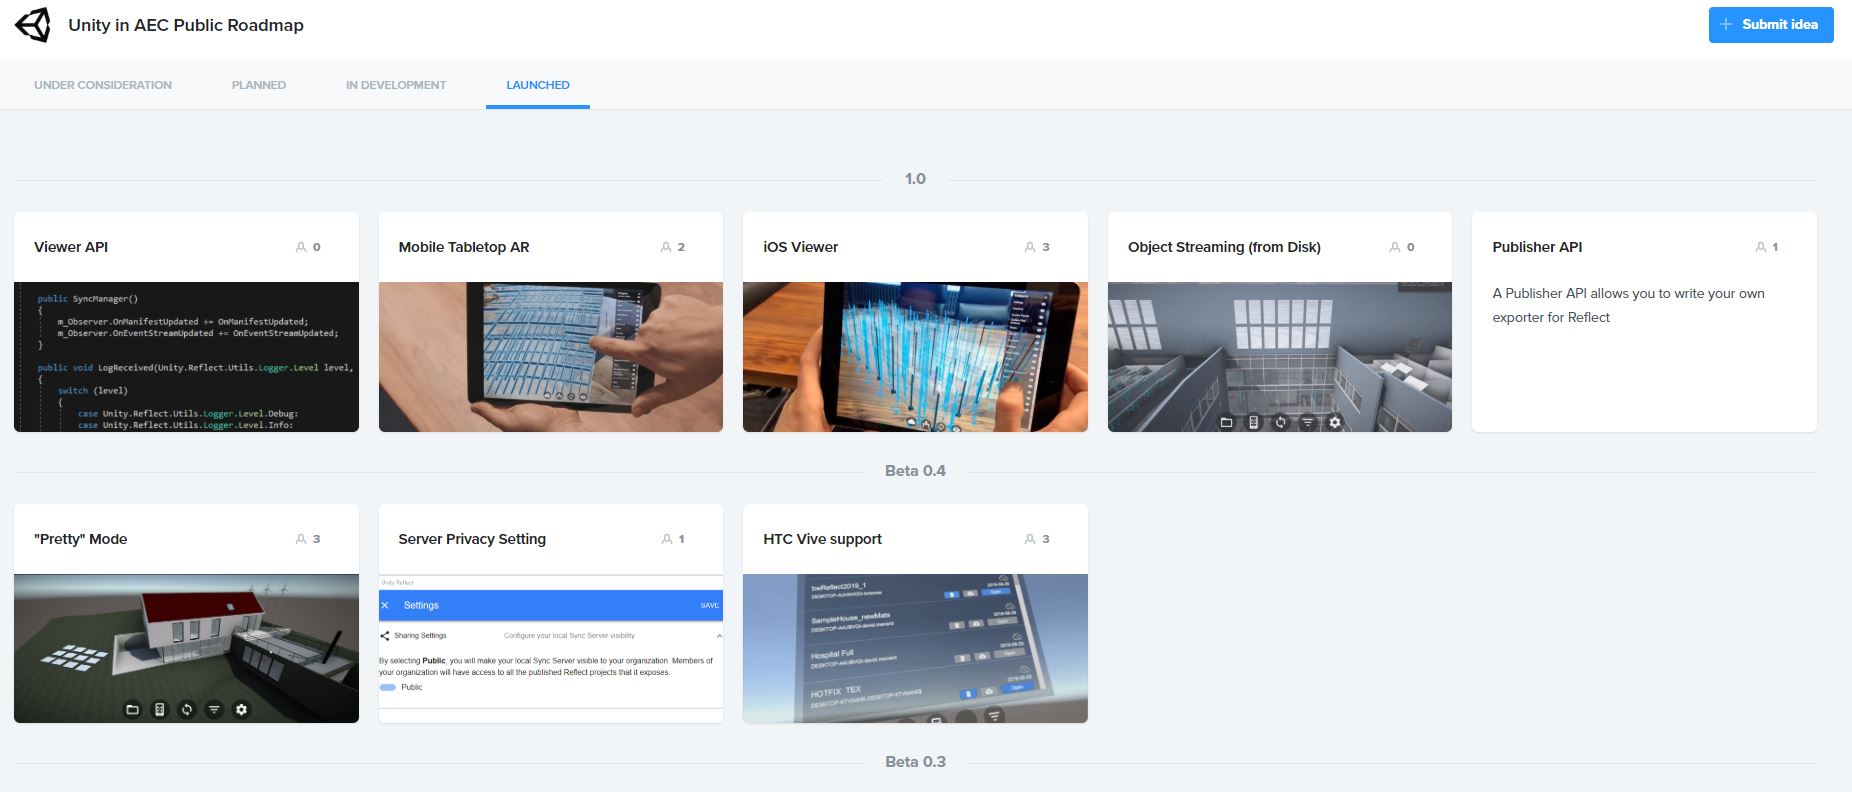Viewport: 1852px width, 792px height.
Task: Click the Mobile Tabletop AR vote icon
Action: pyautogui.click(x=666, y=247)
